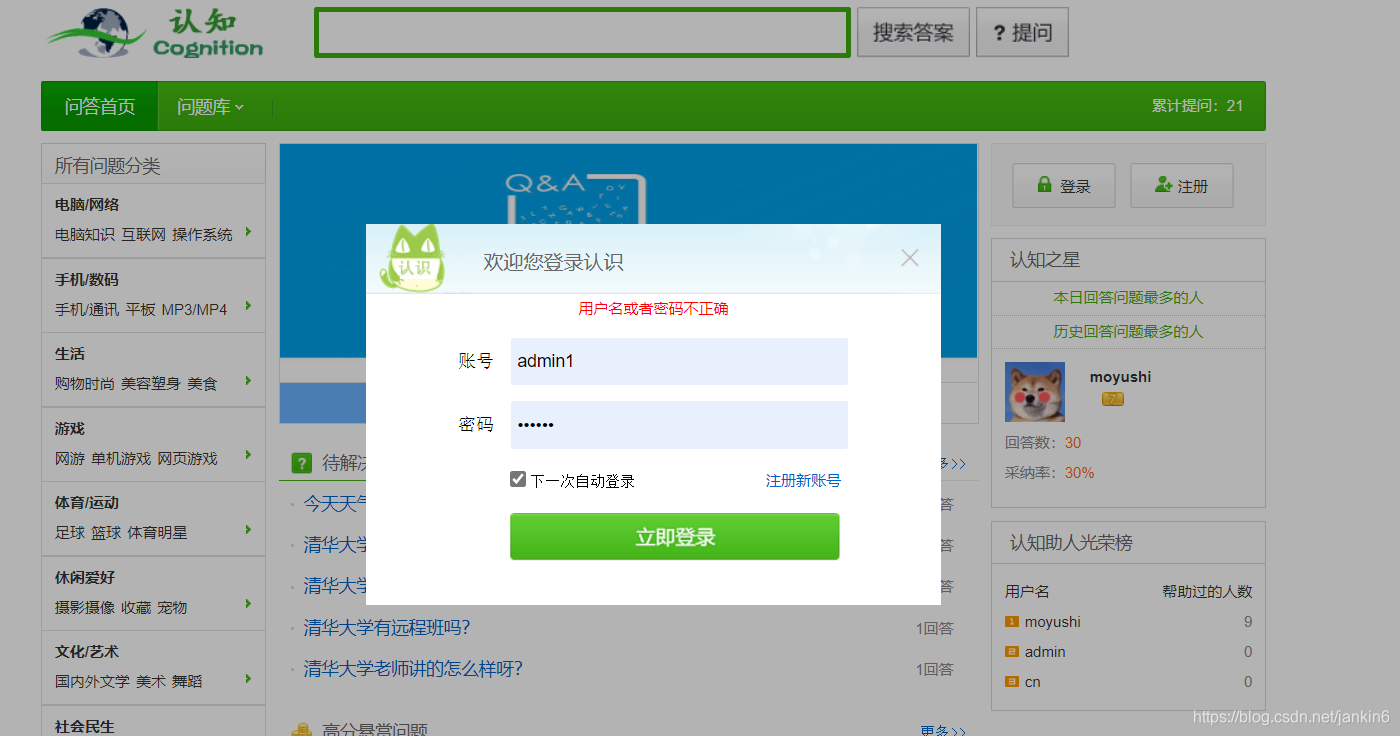Click 更多>> link beside 高分悬赏问题

[943, 730]
